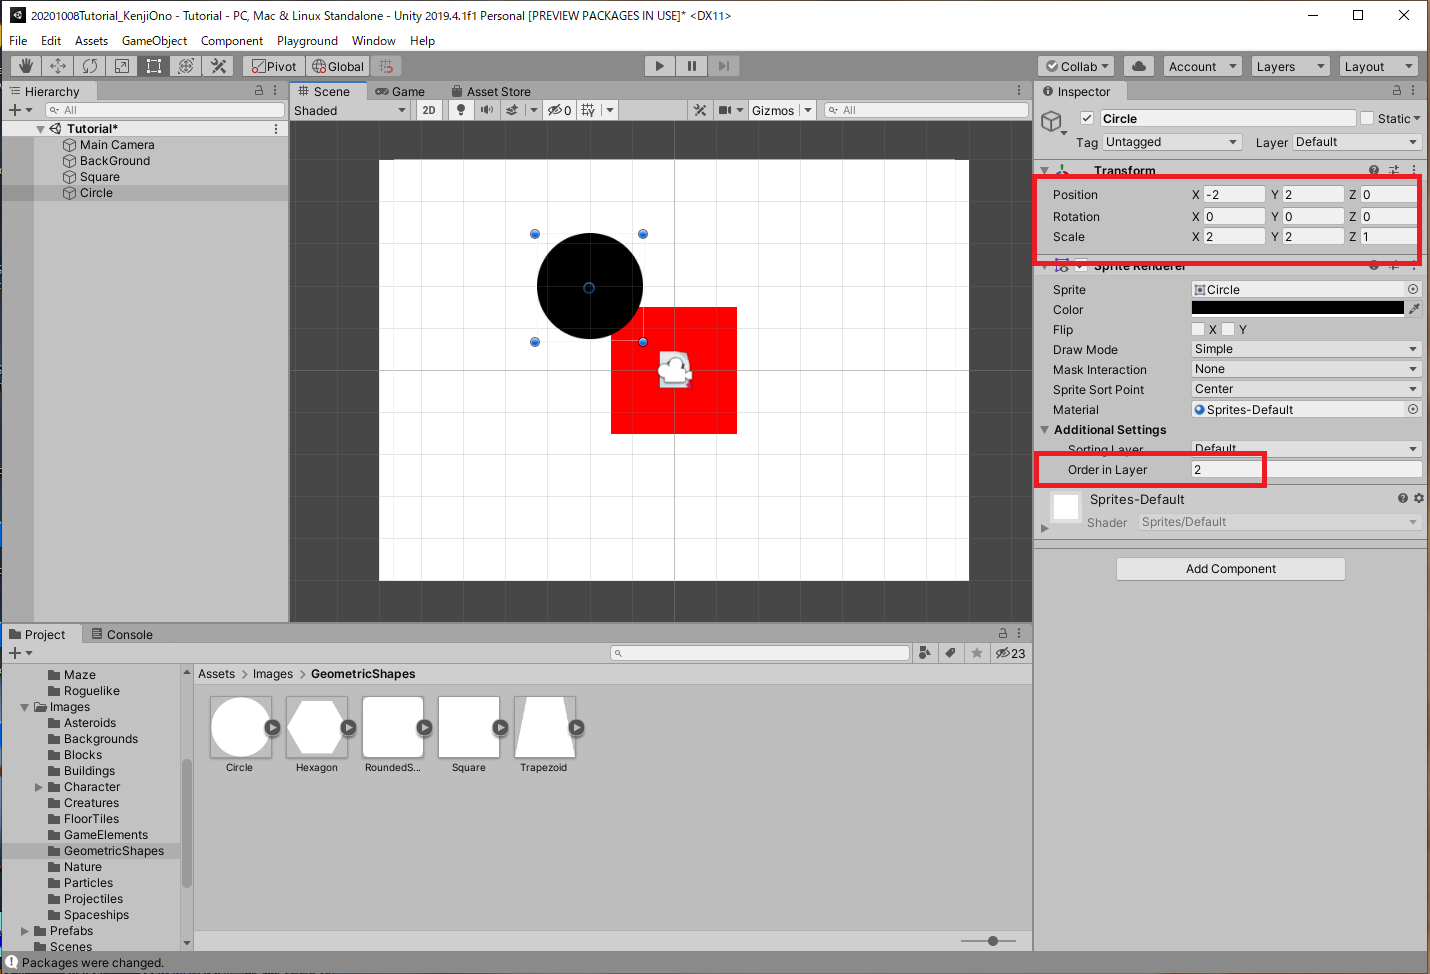
Task: Toggle scene effects icon
Action: [512, 110]
